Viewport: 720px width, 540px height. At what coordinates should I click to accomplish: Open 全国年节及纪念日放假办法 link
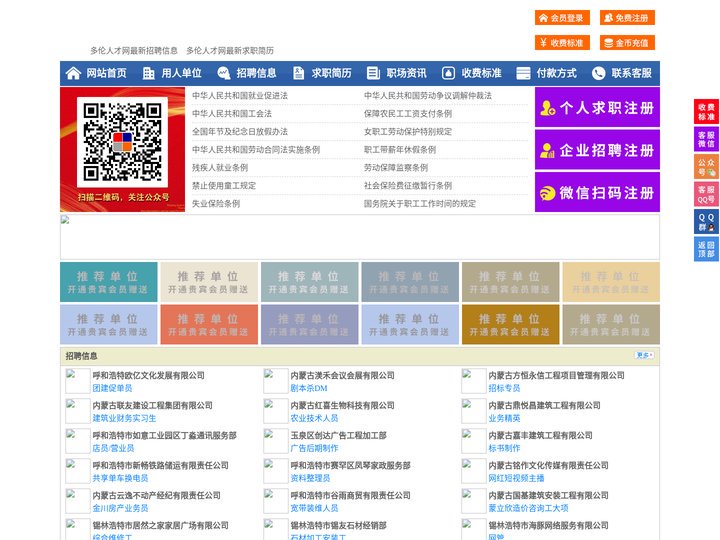coord(240,131)
